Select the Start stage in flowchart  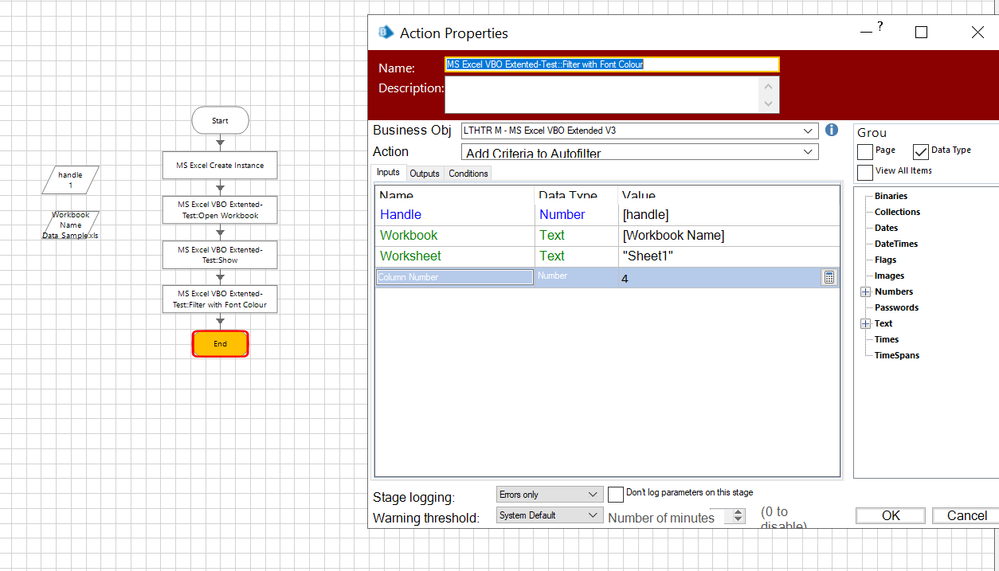(x=220, y=121)
